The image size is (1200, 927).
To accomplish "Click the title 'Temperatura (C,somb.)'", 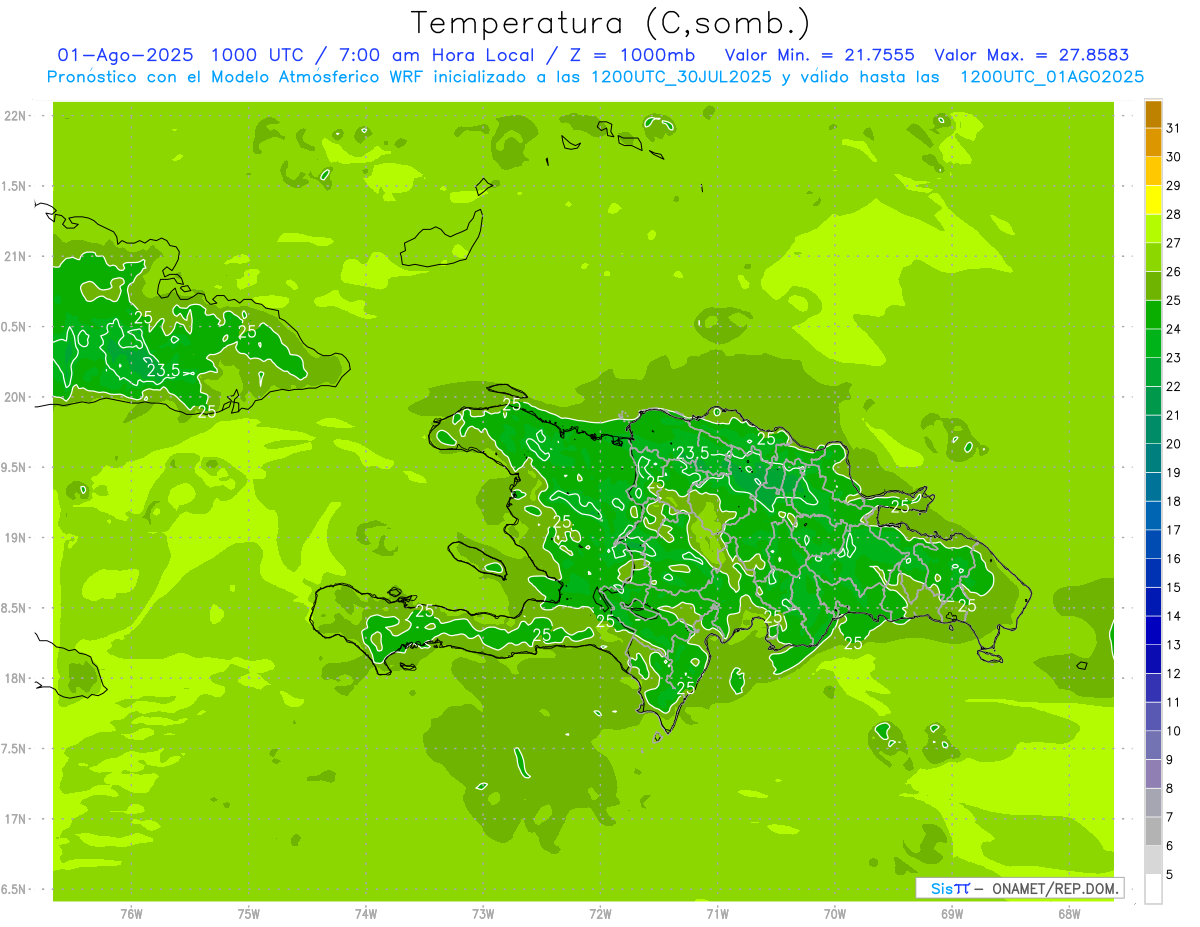I will (x=611, y=24).
